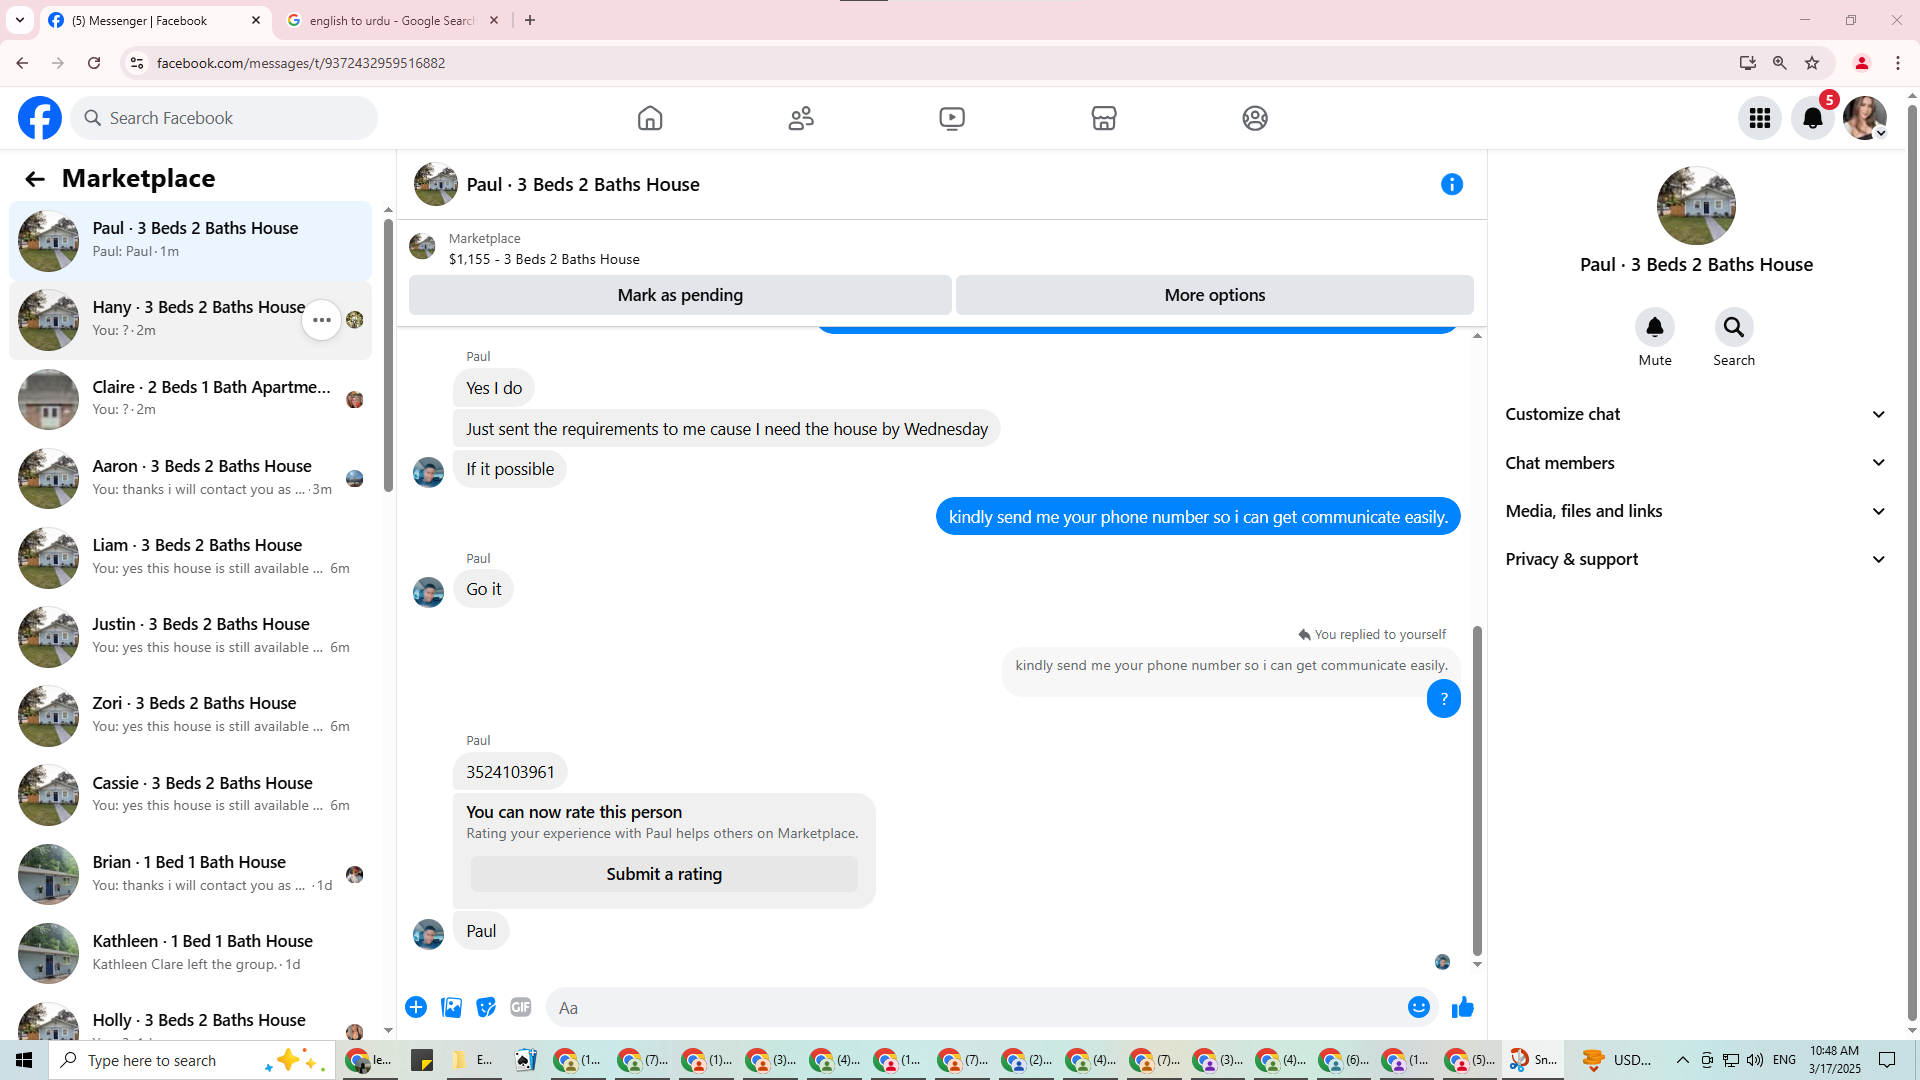The height and width of the screenshot is (1080, 1920).
Task: Open the Windows Start menu
Action: point(24,1060)
